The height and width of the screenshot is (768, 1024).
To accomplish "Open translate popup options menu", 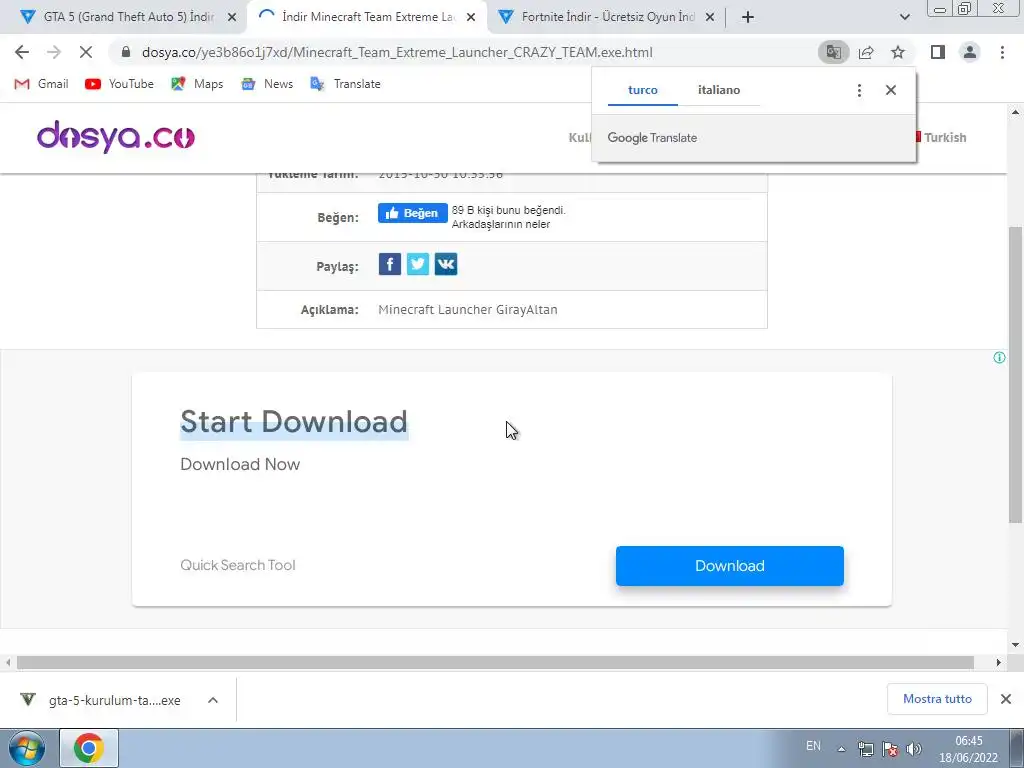I will (x=859, y=90).
